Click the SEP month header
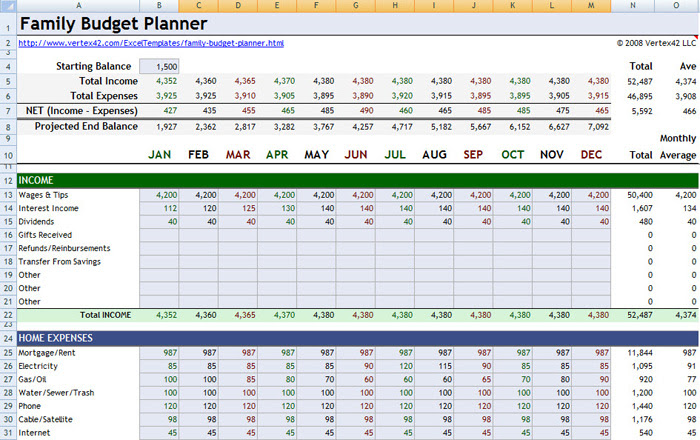 pos(473,155)
